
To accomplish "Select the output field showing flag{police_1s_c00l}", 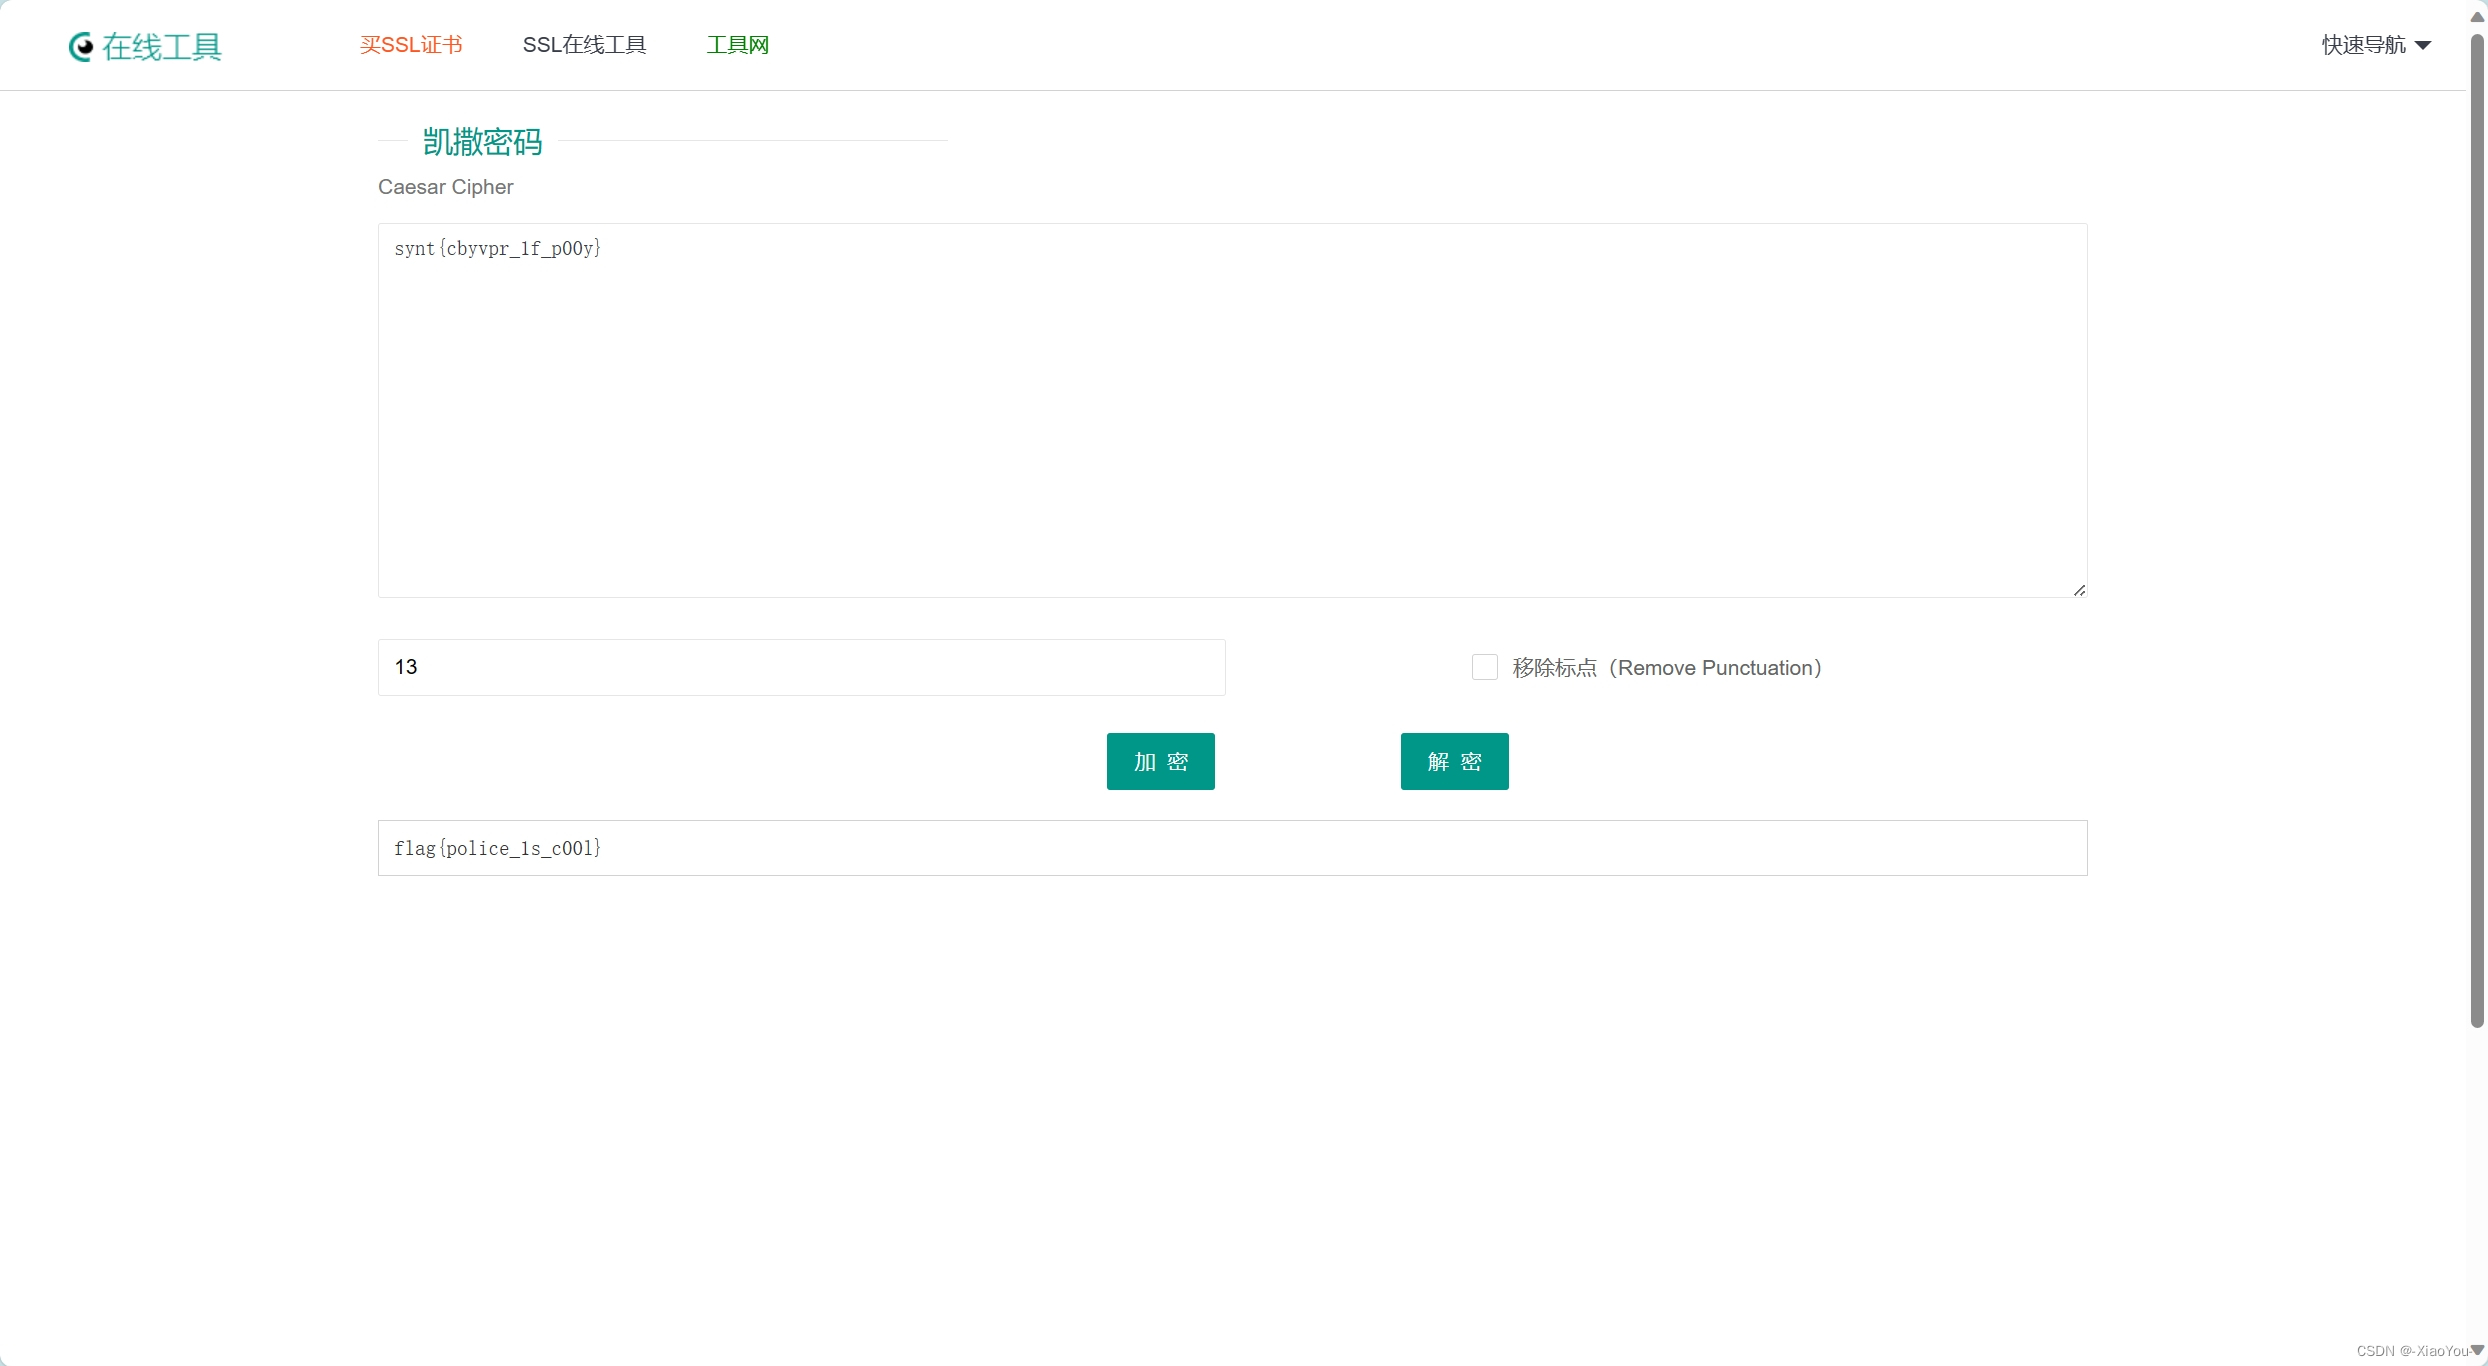I will (1230, 848).
